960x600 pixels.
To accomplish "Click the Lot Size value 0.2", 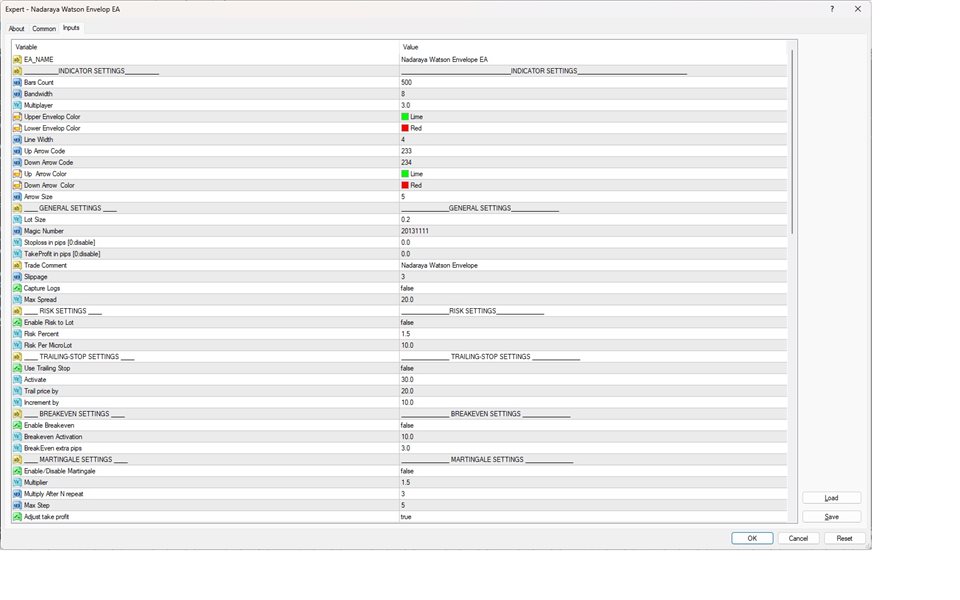I will (x=405, y=219).
